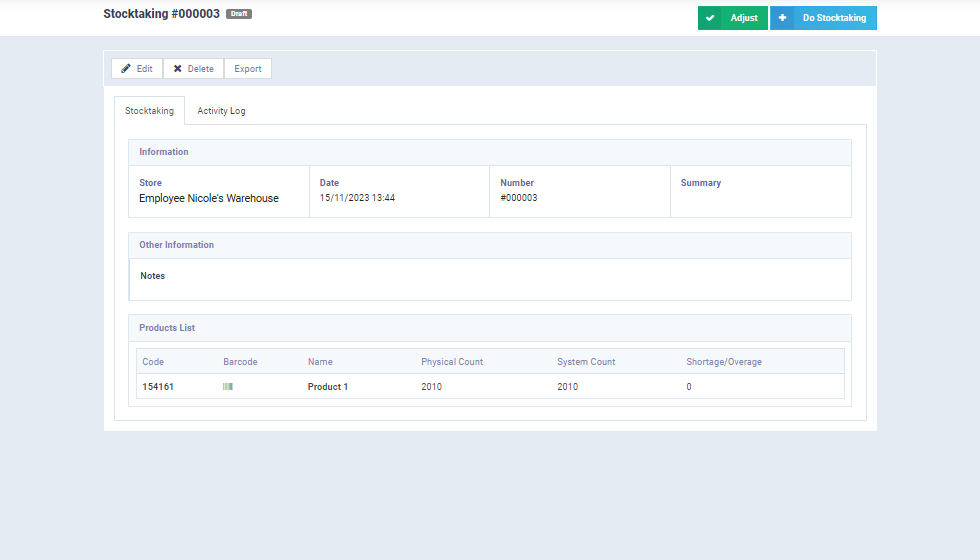Click the Do Stocktaking button

click(x=823, y=18)
